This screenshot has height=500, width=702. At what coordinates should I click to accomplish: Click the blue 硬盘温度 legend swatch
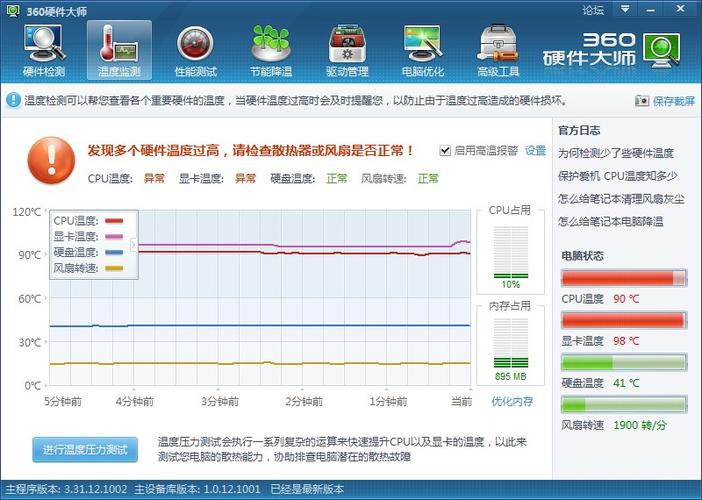click(114, 252)
